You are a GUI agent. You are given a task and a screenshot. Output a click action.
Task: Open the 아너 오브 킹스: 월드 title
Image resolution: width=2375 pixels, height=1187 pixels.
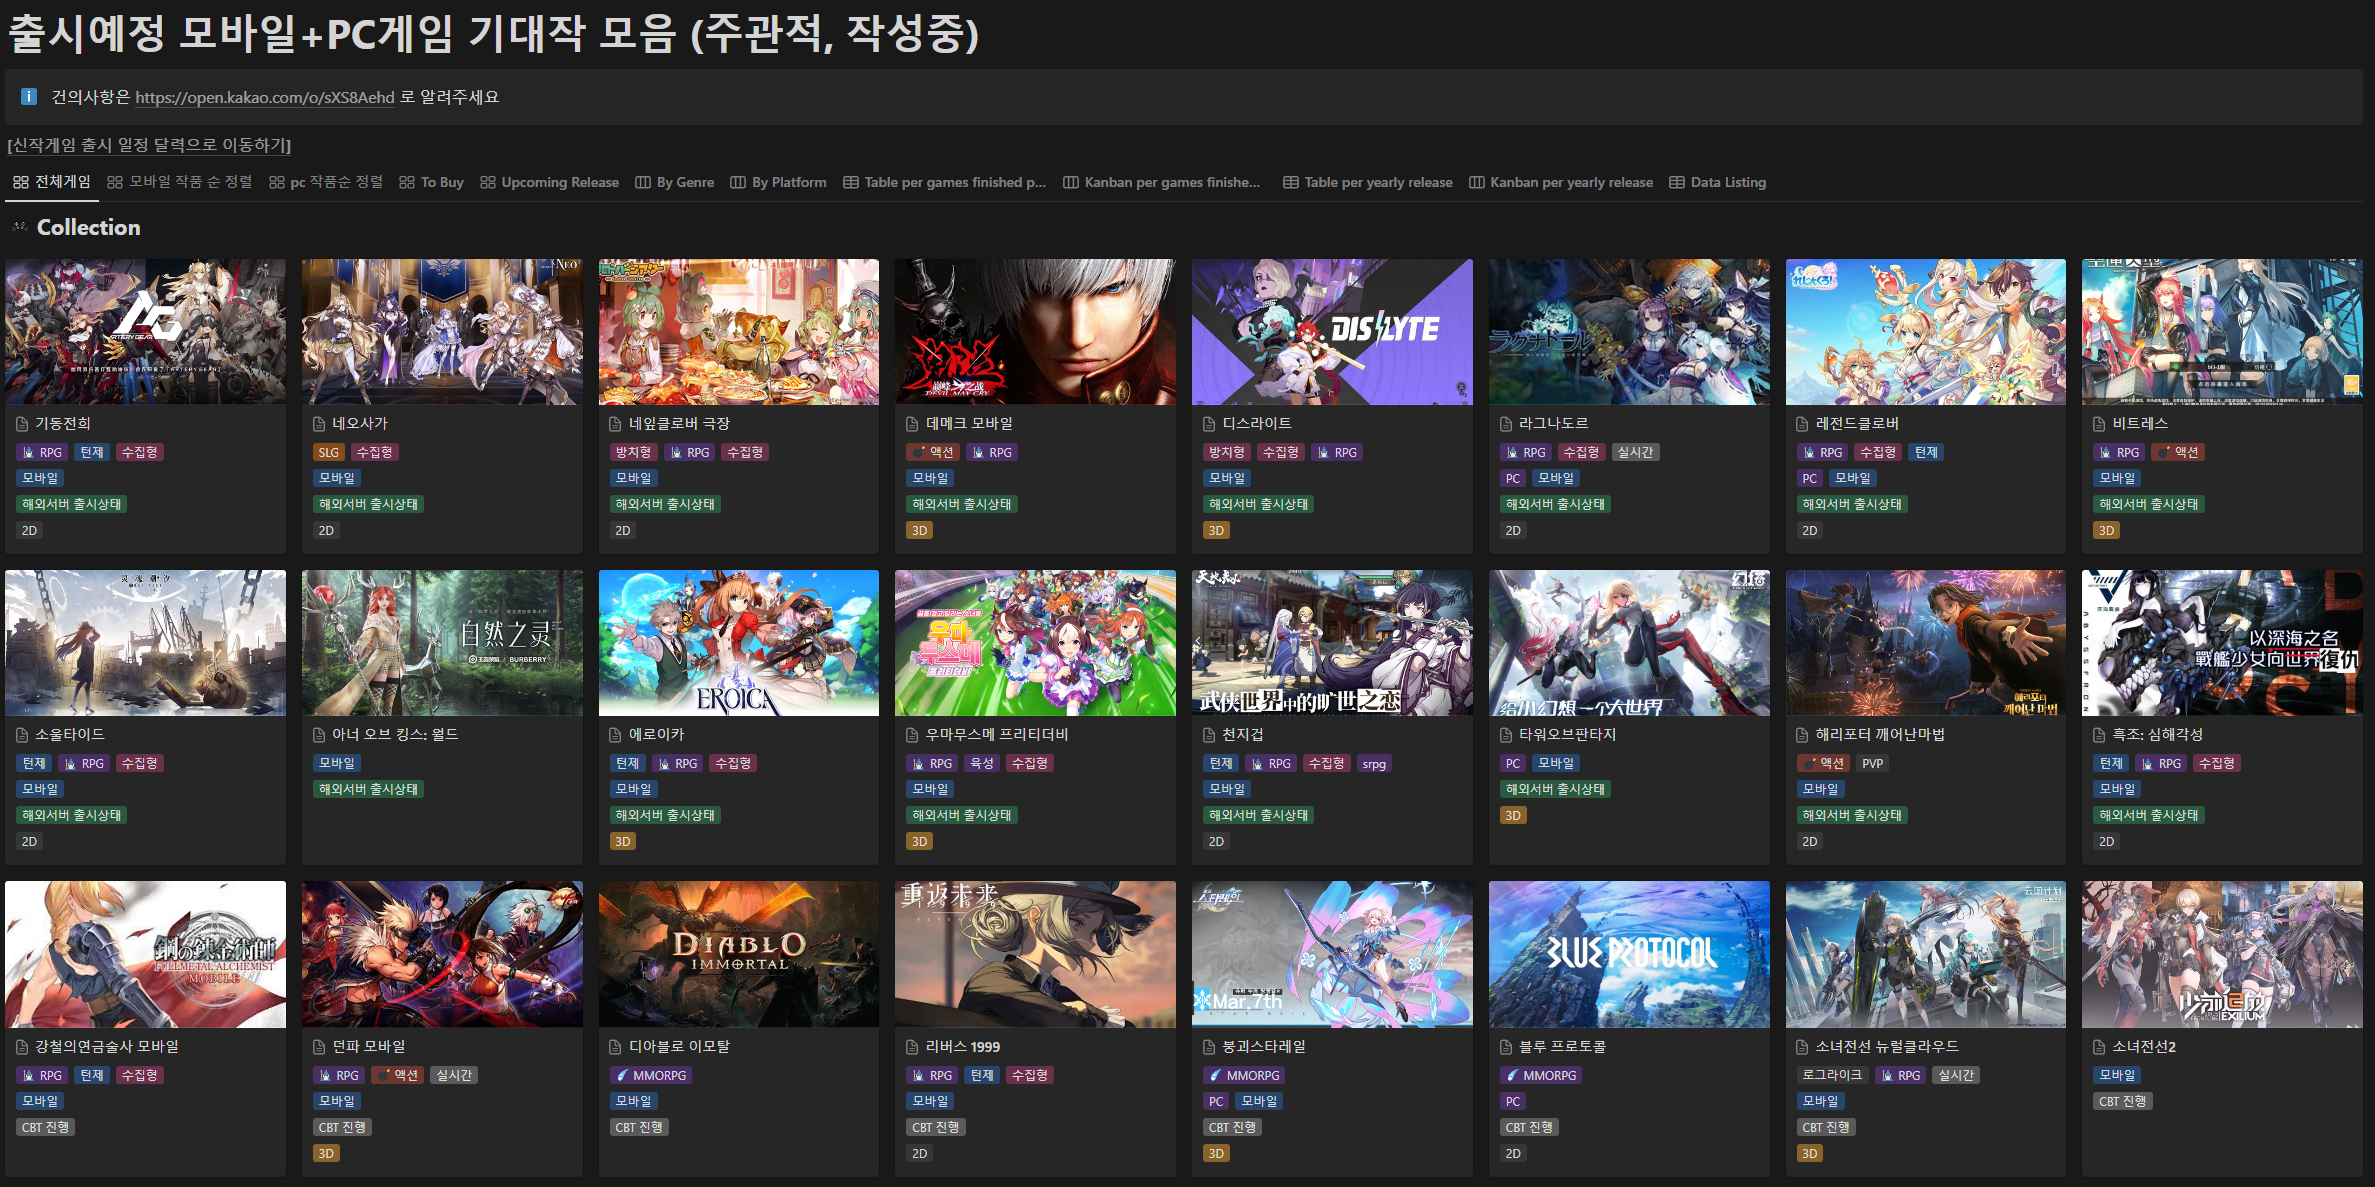pyautogui.click(x=395, y=735)
